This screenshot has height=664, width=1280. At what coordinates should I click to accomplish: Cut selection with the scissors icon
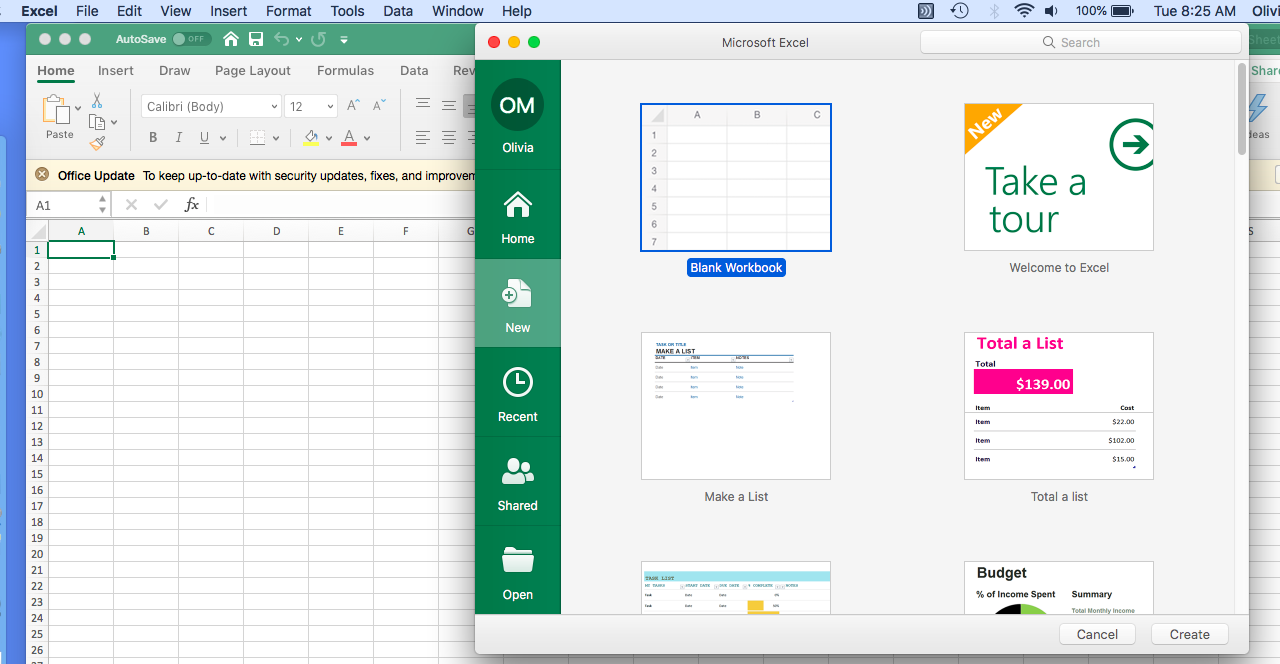click(97, 100)
